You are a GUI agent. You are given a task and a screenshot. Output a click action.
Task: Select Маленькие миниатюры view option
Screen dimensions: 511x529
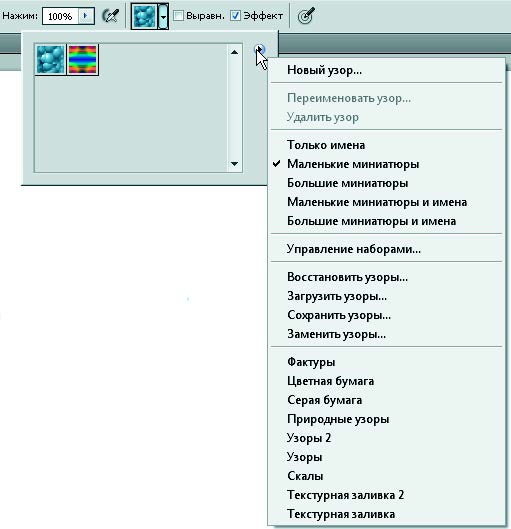click(x=387, y=164)
